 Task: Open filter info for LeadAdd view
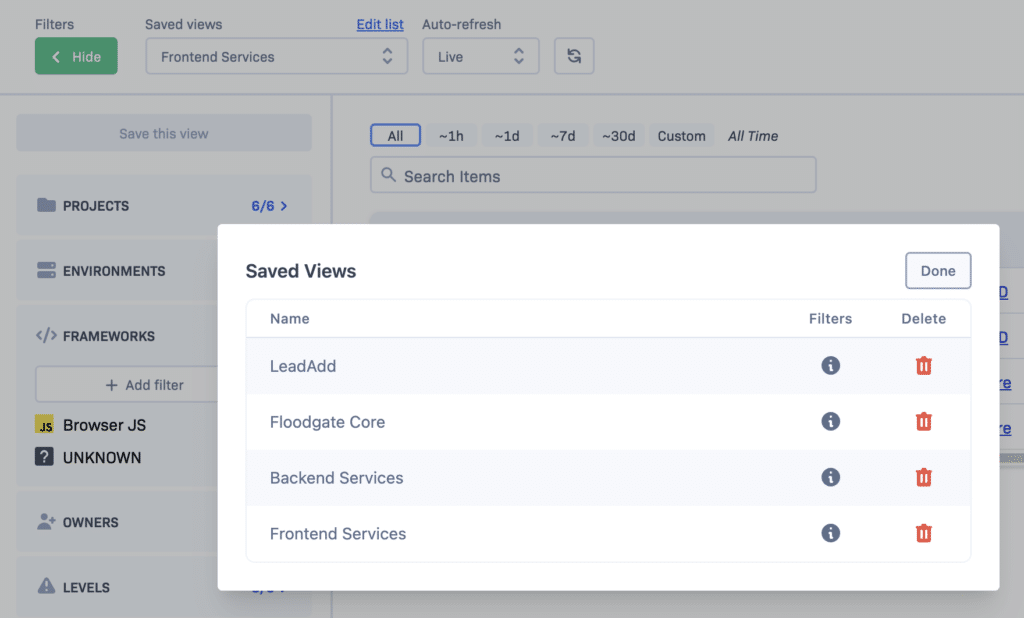[830, 366]
